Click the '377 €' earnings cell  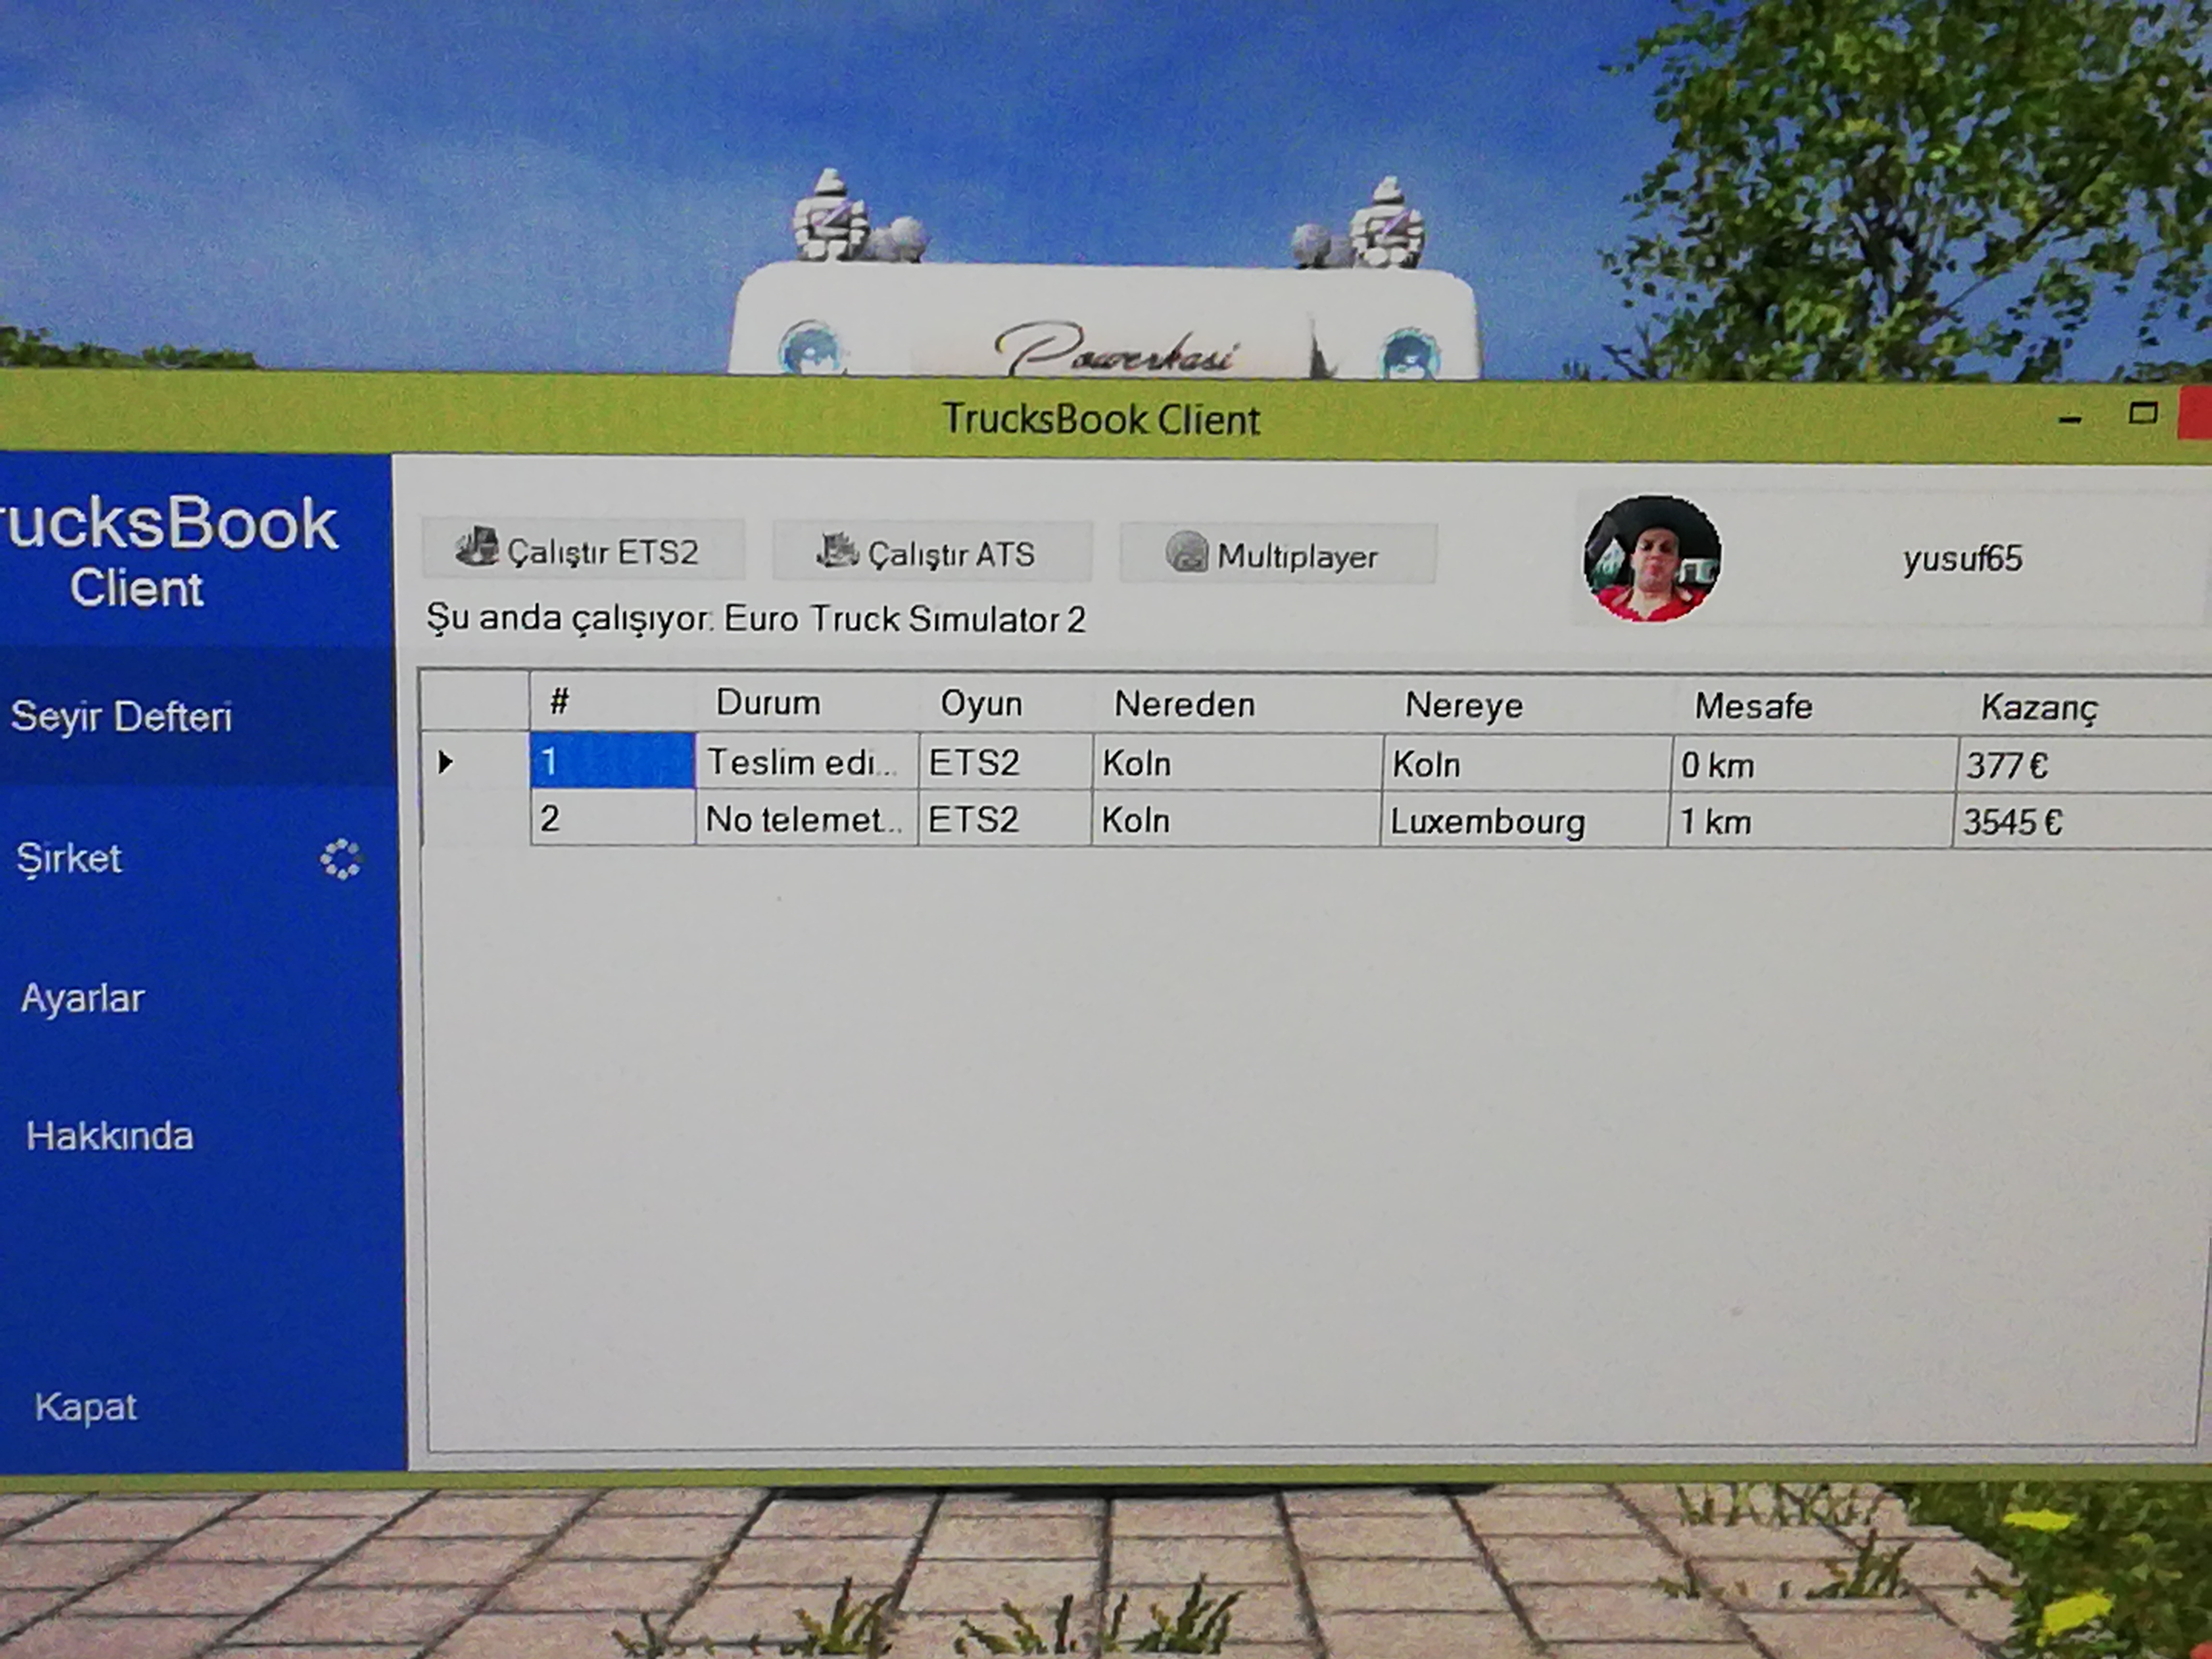point(2084,767)
